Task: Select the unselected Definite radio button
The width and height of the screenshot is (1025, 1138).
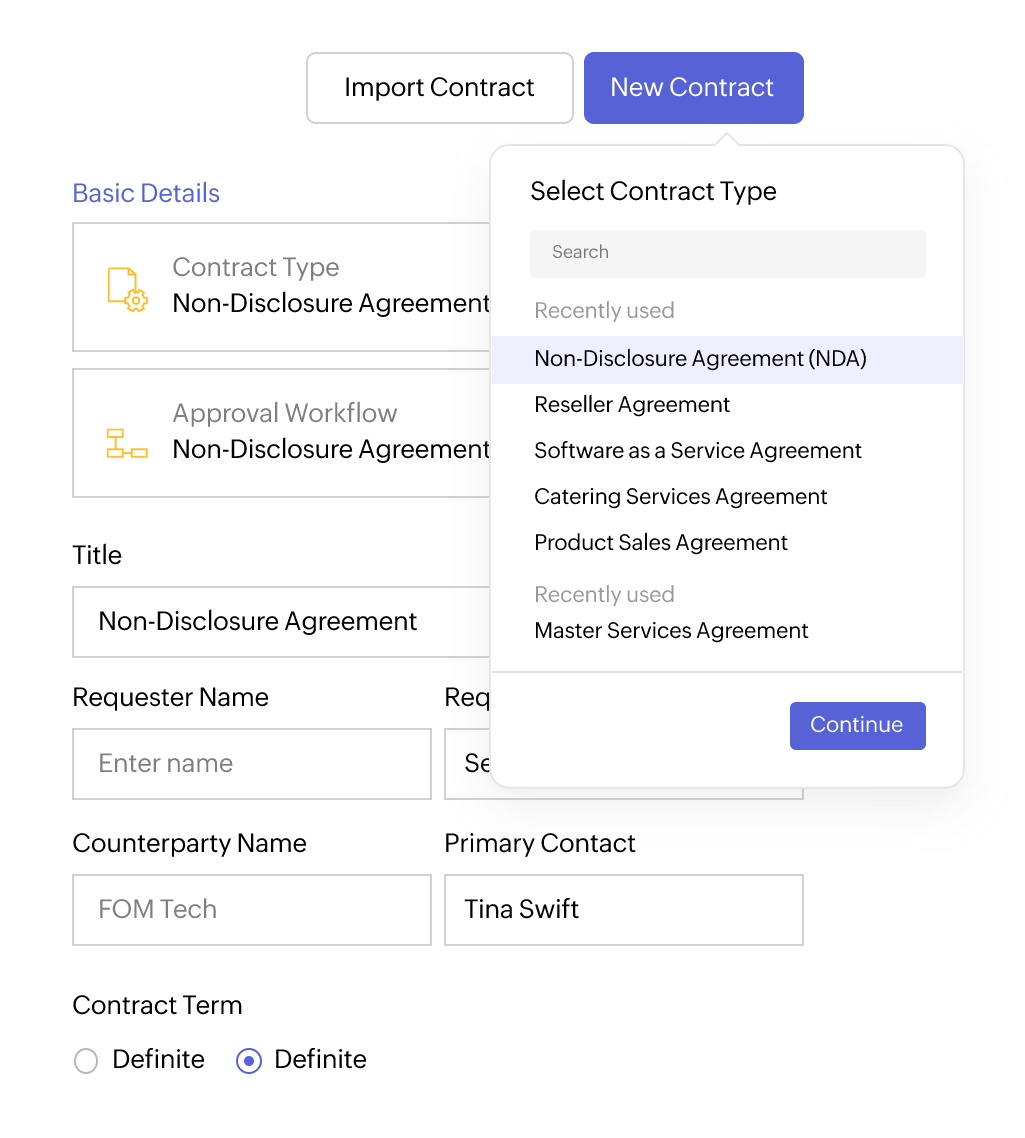Action: pos(86,1061)
